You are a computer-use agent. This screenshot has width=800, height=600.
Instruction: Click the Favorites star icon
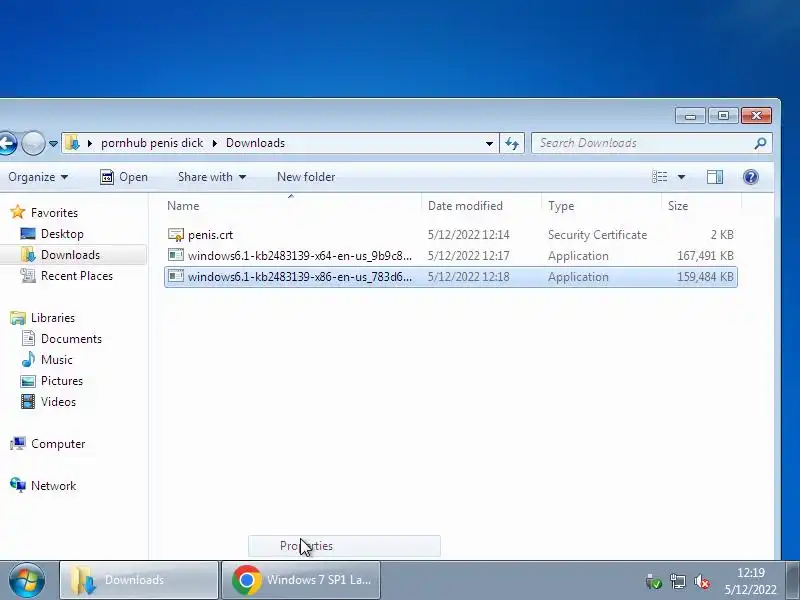click(x=17, y=212)
